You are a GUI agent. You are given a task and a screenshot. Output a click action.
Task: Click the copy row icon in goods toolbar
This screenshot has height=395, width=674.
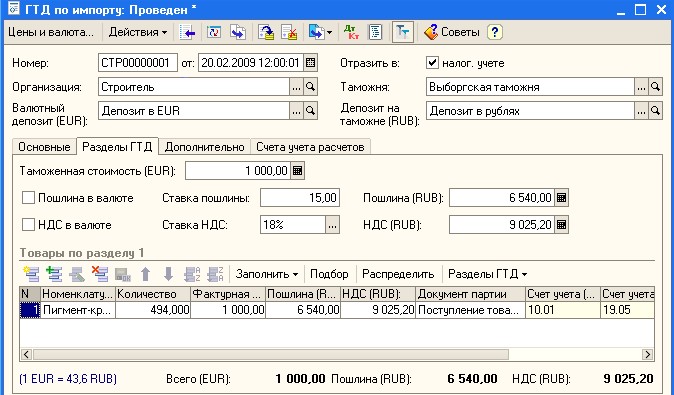54,274
